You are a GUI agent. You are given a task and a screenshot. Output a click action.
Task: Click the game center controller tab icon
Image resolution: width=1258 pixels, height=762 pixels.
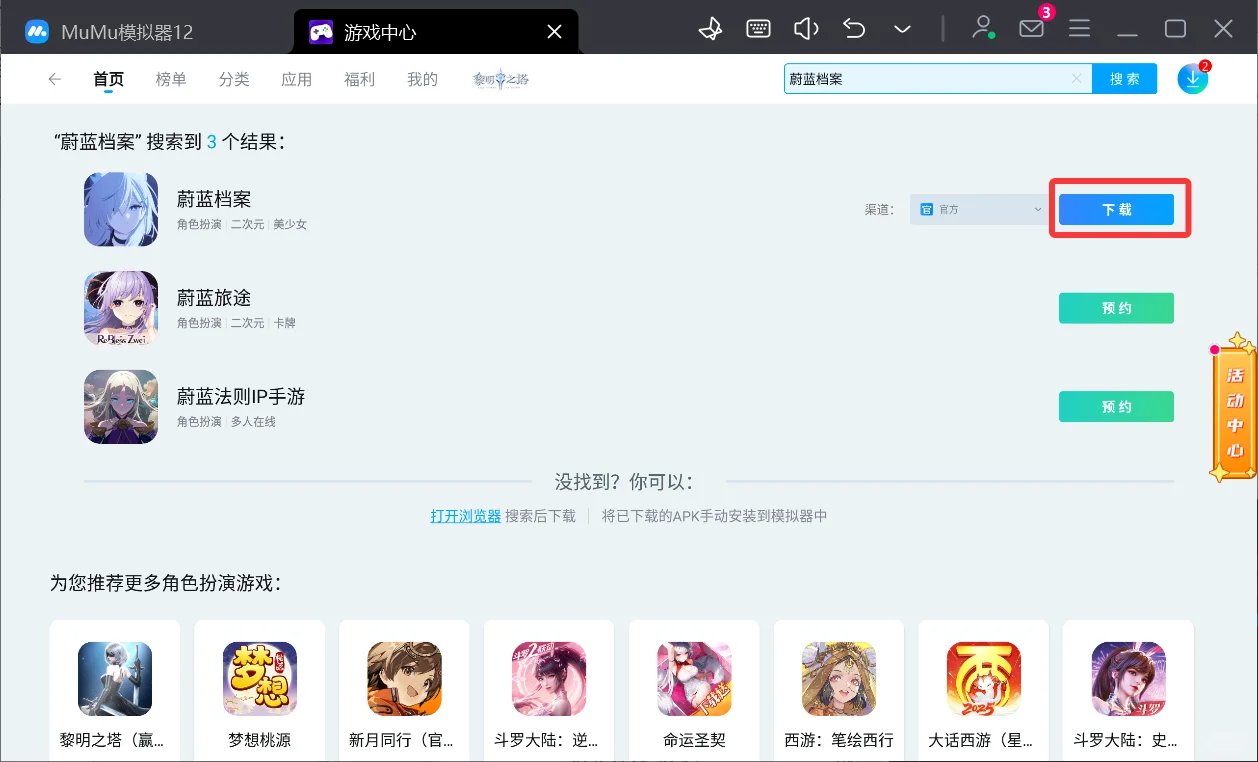coord(321,32)
